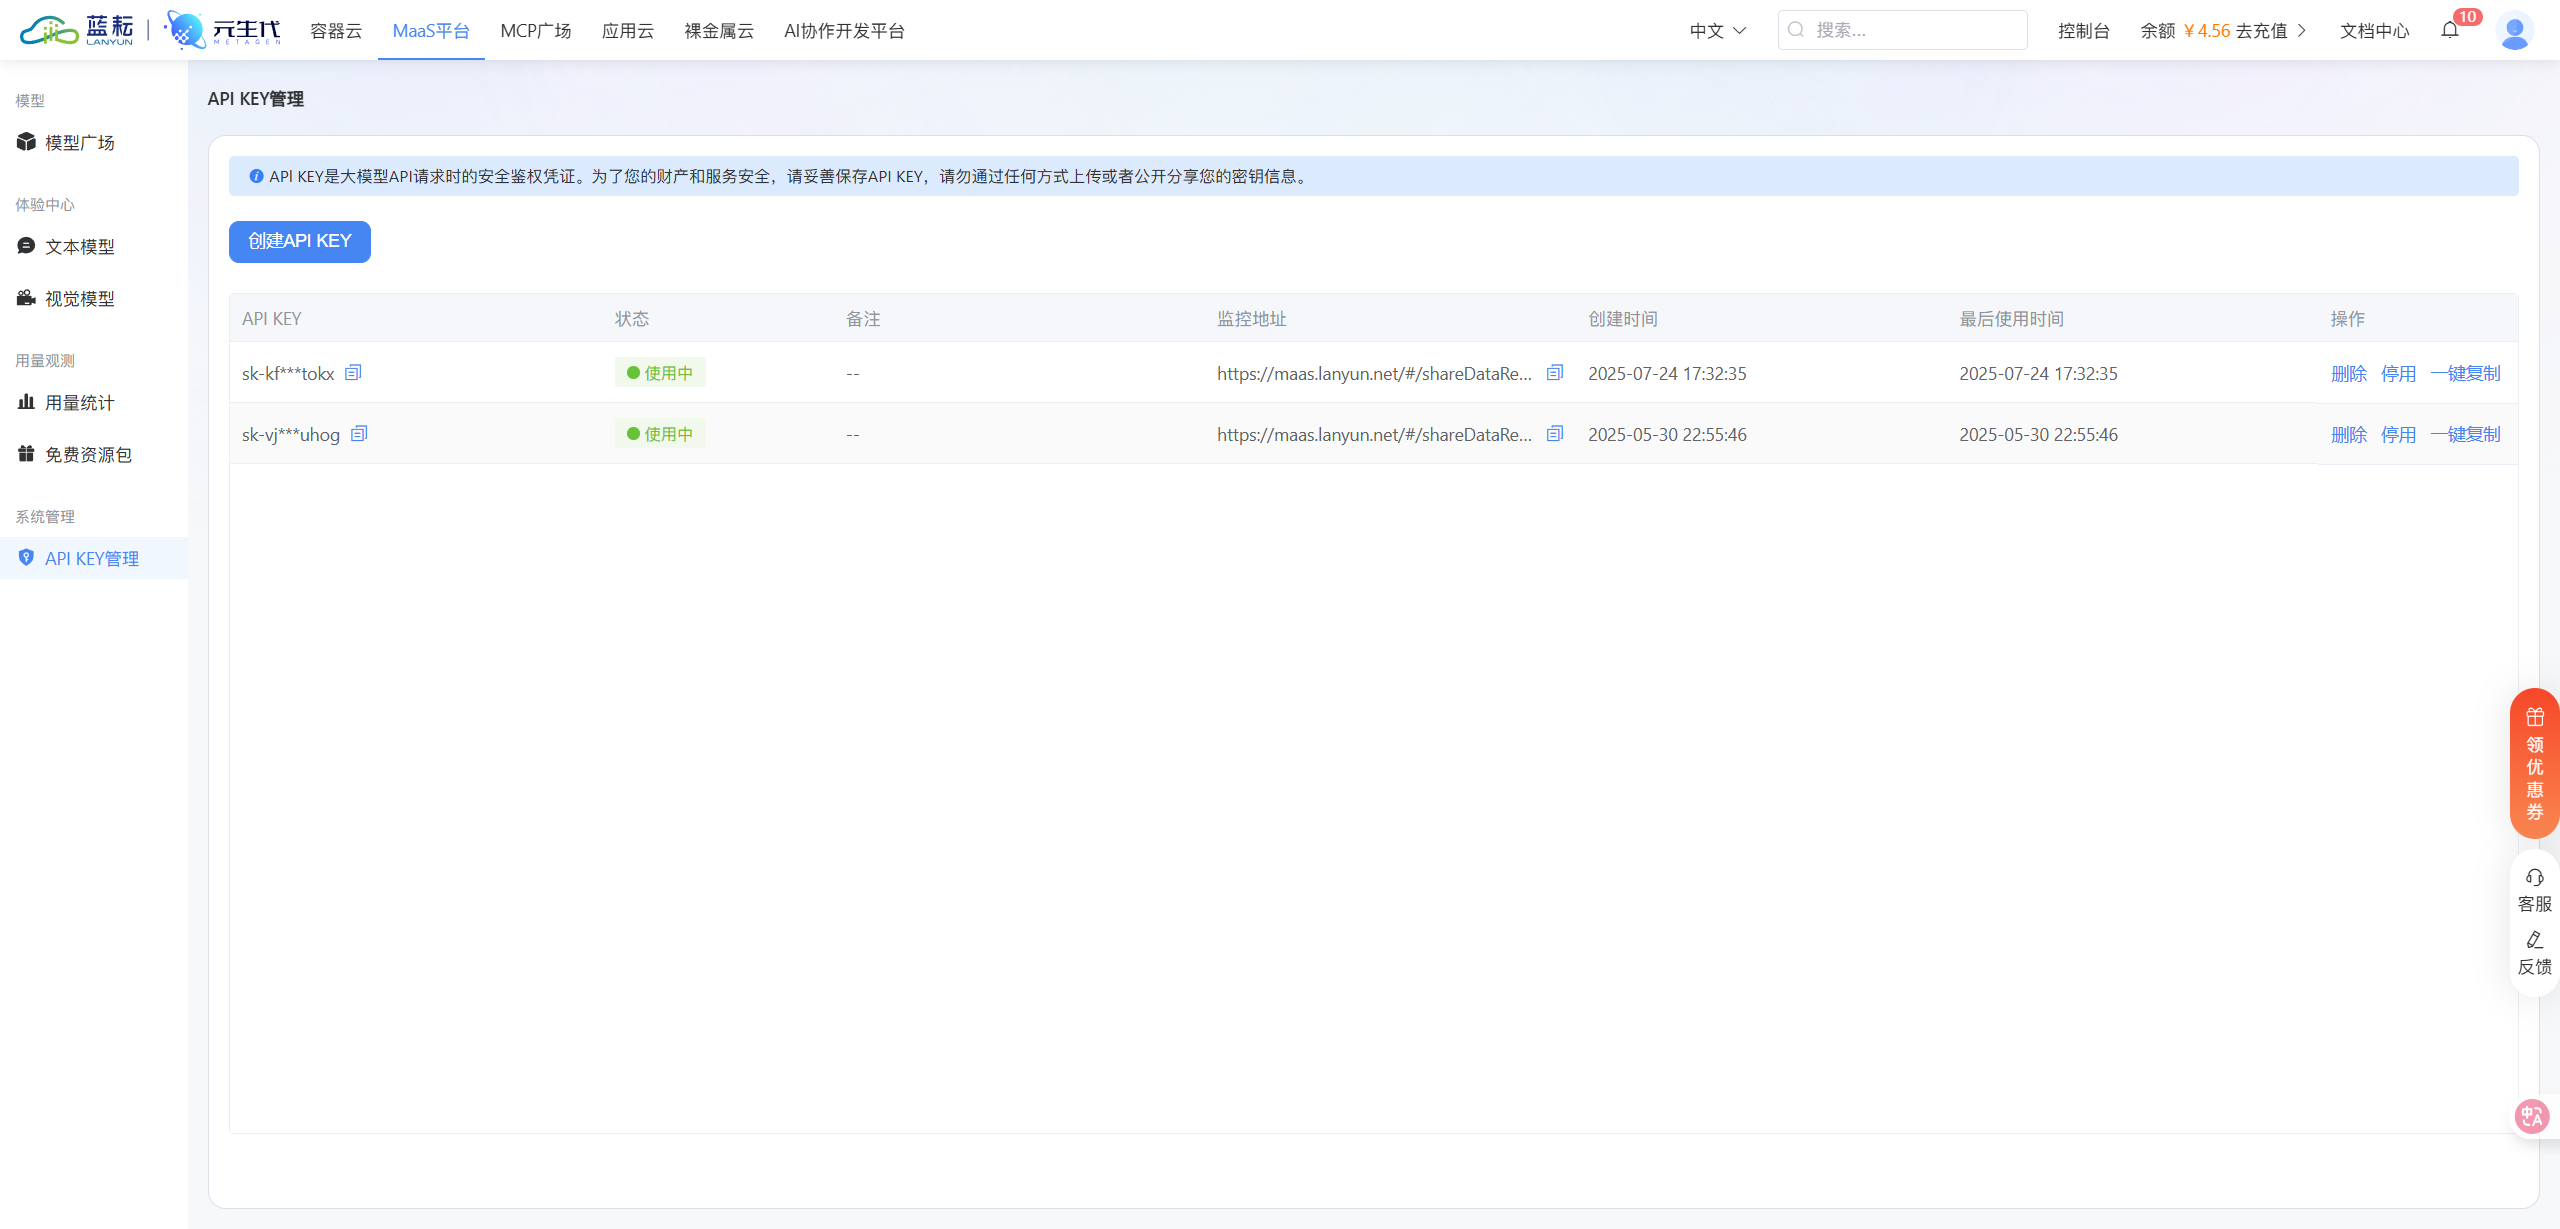2560x1229 pixels.
Task: Click the translation floating icon
Action: pos(2532,1116)
